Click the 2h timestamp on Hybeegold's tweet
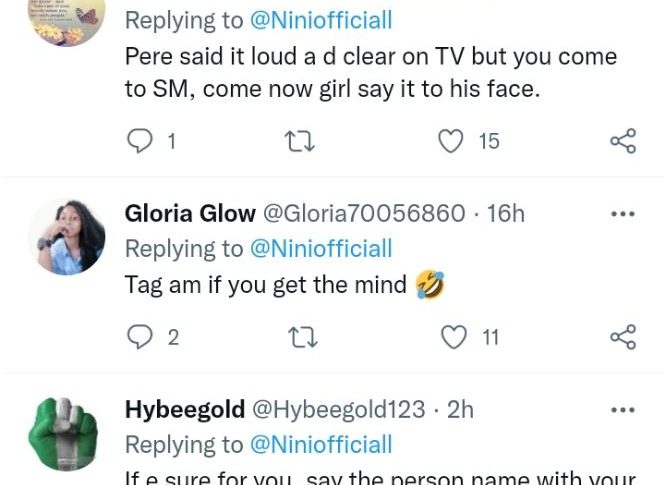 pyautogui.click(x=461, y=410)
